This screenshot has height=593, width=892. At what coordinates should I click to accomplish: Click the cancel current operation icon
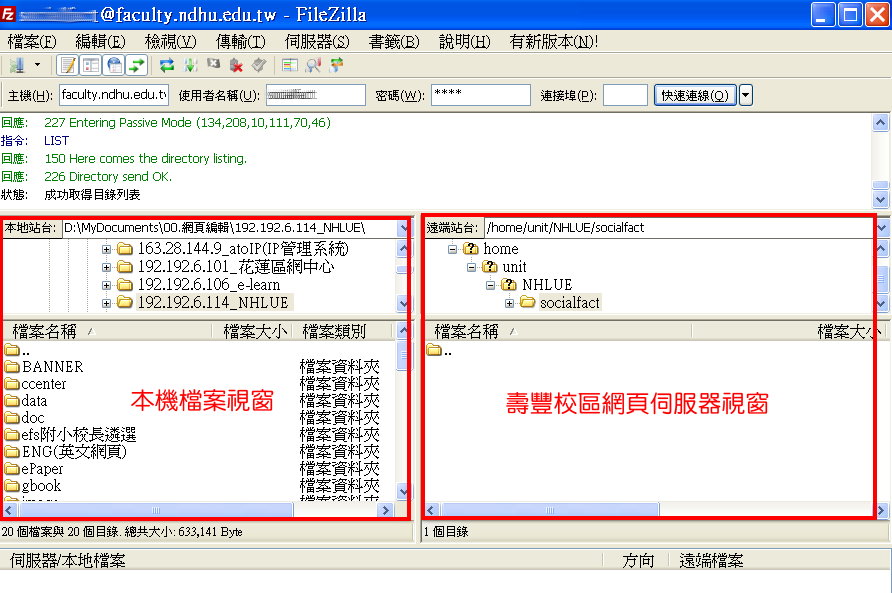[x=212, y=65]
